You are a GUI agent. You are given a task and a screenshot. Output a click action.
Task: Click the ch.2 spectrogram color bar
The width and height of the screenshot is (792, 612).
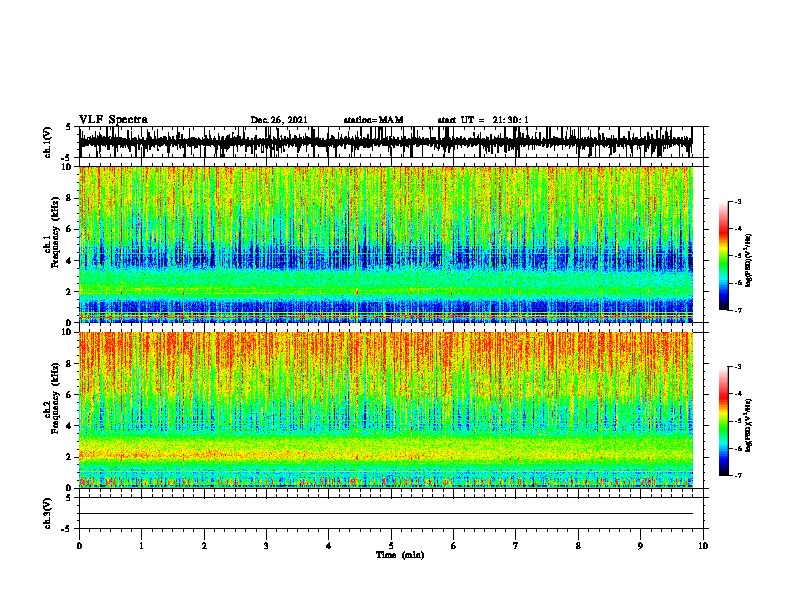[x=724, y=421]
